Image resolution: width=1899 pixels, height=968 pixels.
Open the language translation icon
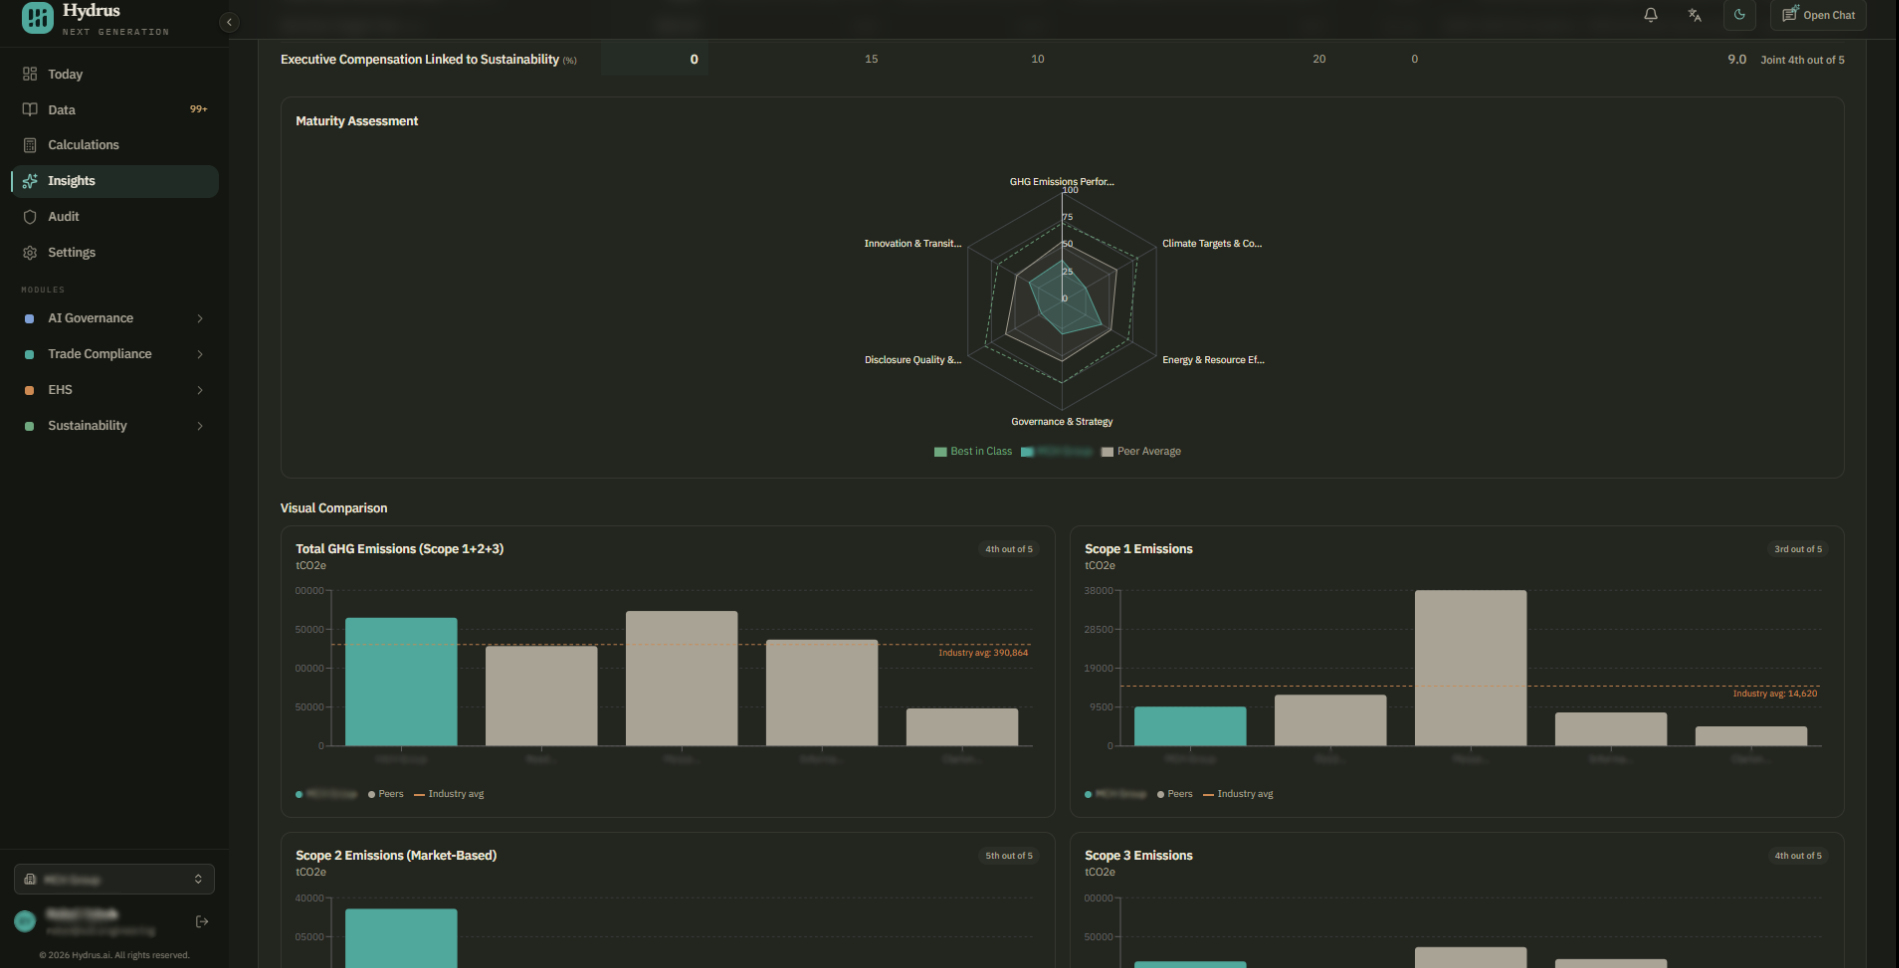[x=1695, y=15]
